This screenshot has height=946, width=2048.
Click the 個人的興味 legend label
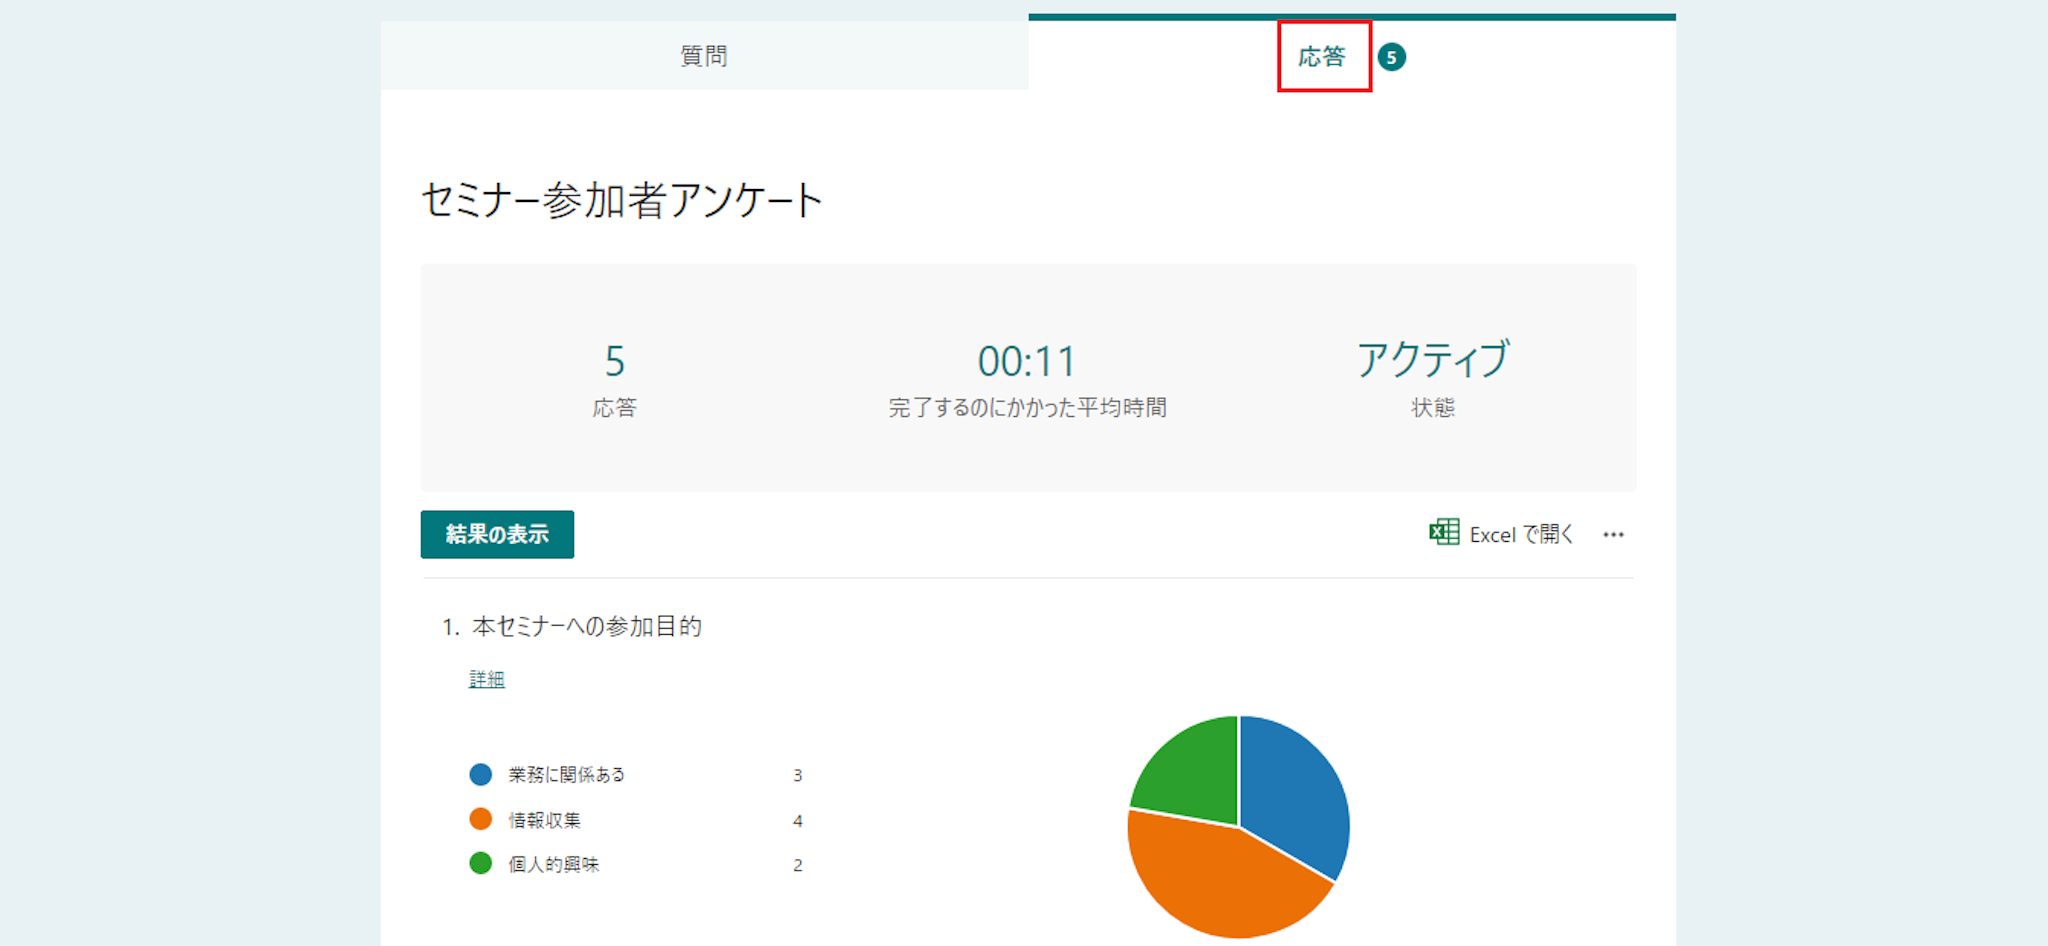pos(554,865)
